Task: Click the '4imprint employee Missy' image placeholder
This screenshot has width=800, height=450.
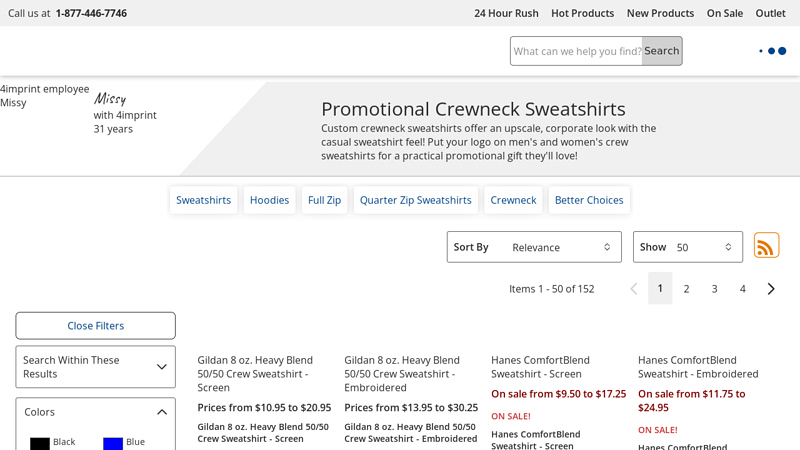Action: 44,96
